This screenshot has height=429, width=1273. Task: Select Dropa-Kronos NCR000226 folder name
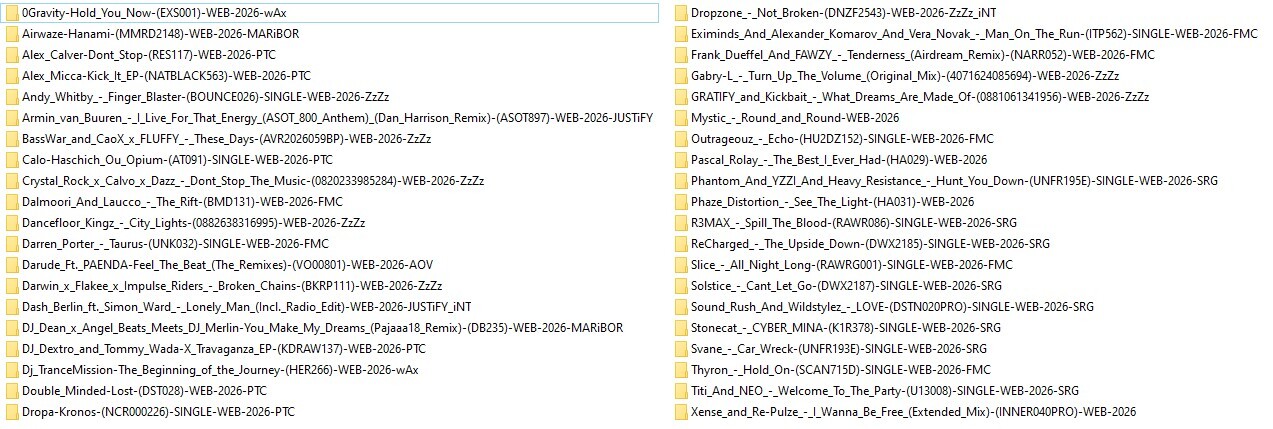click(158, 412)
